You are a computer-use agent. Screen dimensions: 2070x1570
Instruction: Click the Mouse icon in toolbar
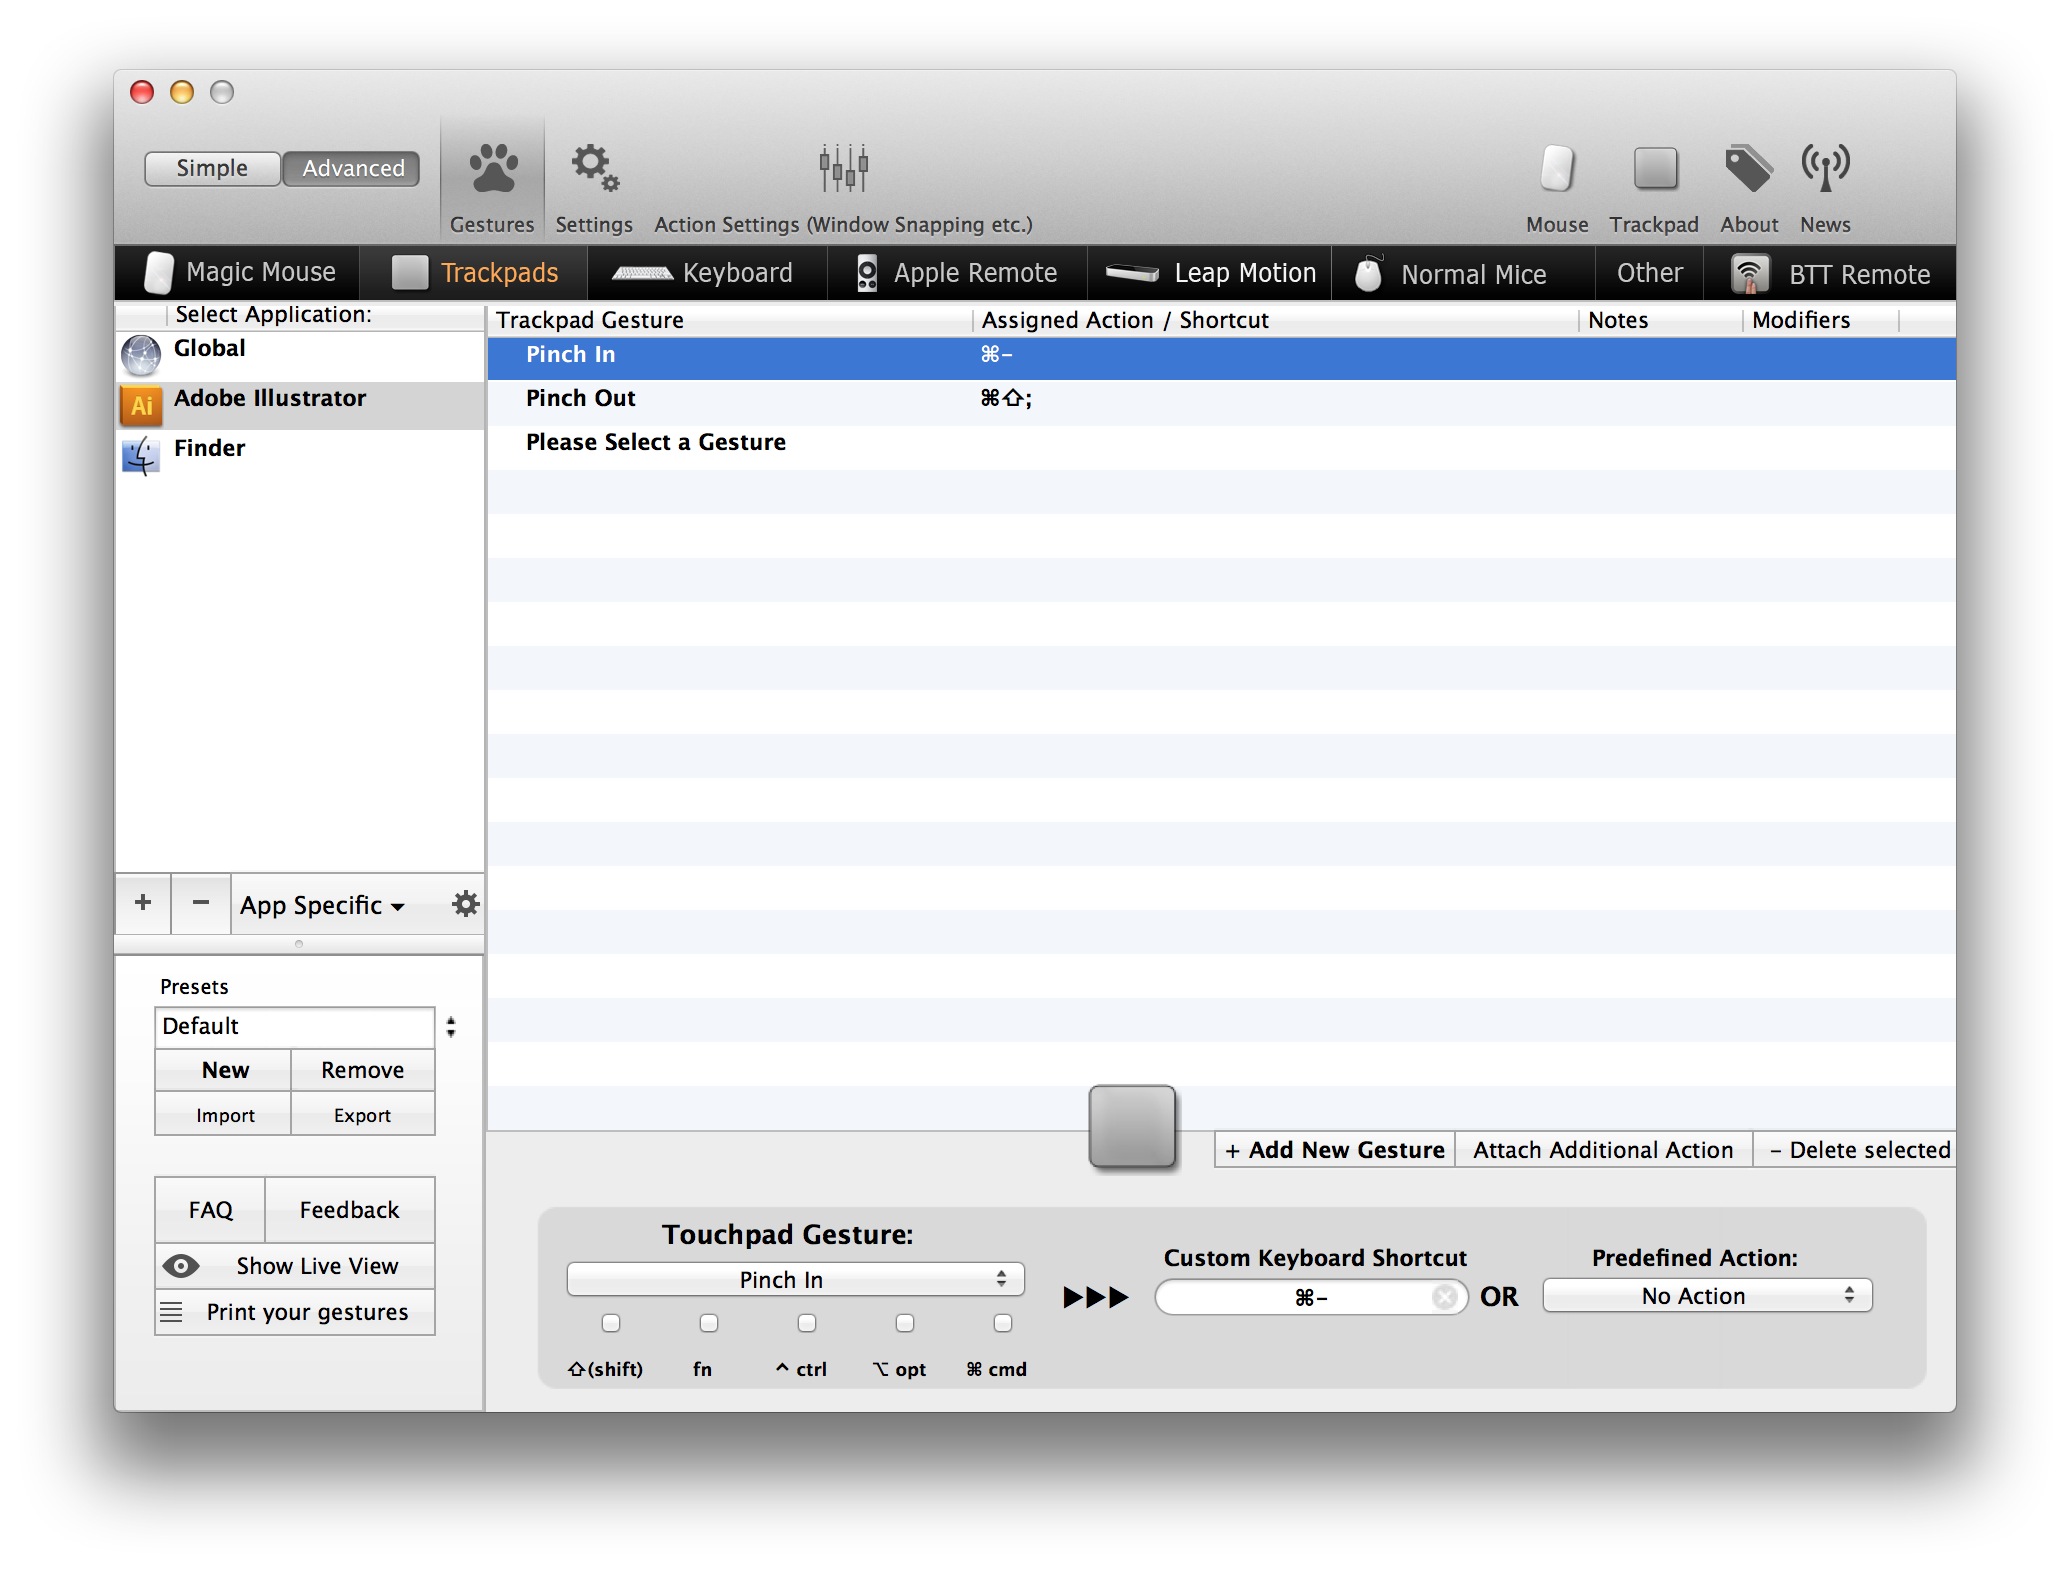click(x=1557, y=168)
